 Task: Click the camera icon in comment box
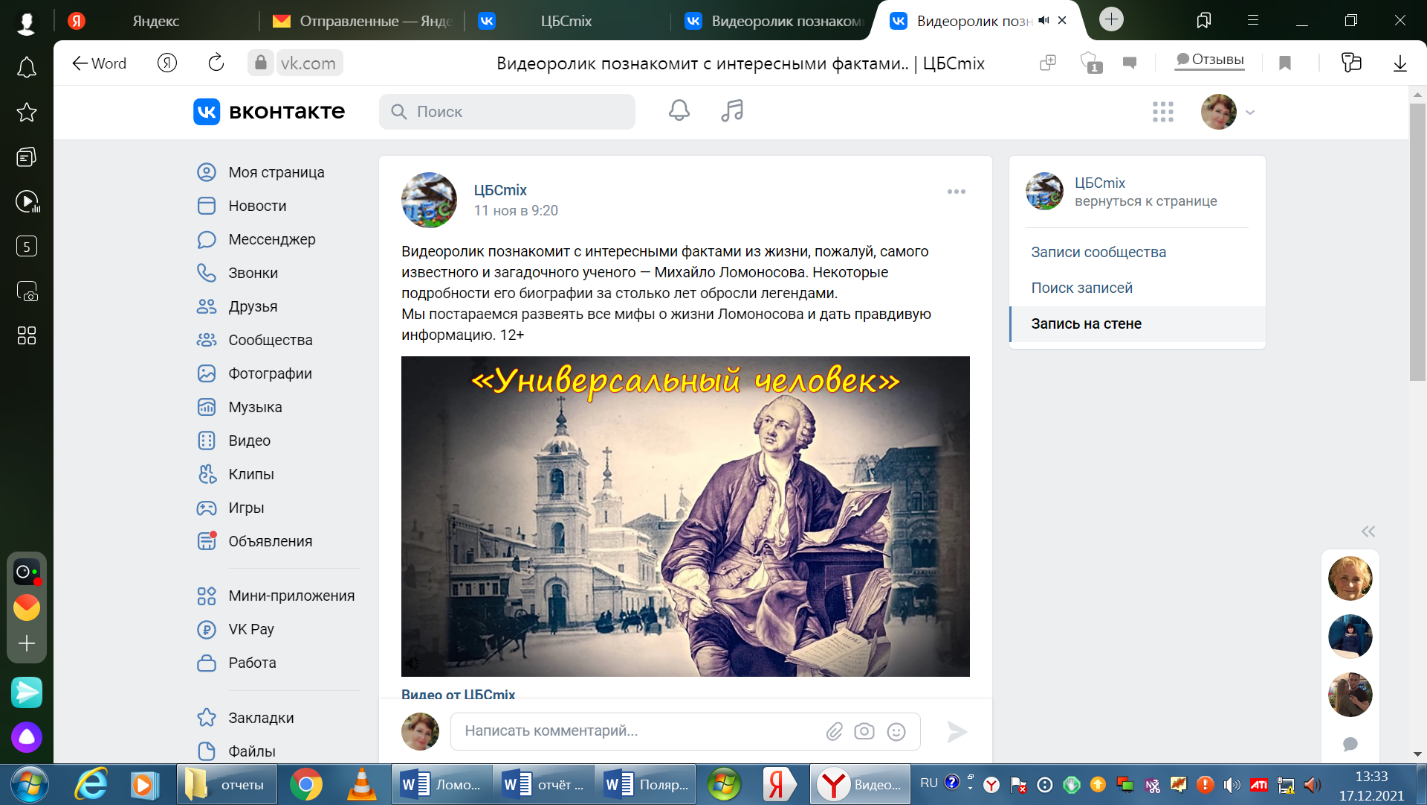864,731
